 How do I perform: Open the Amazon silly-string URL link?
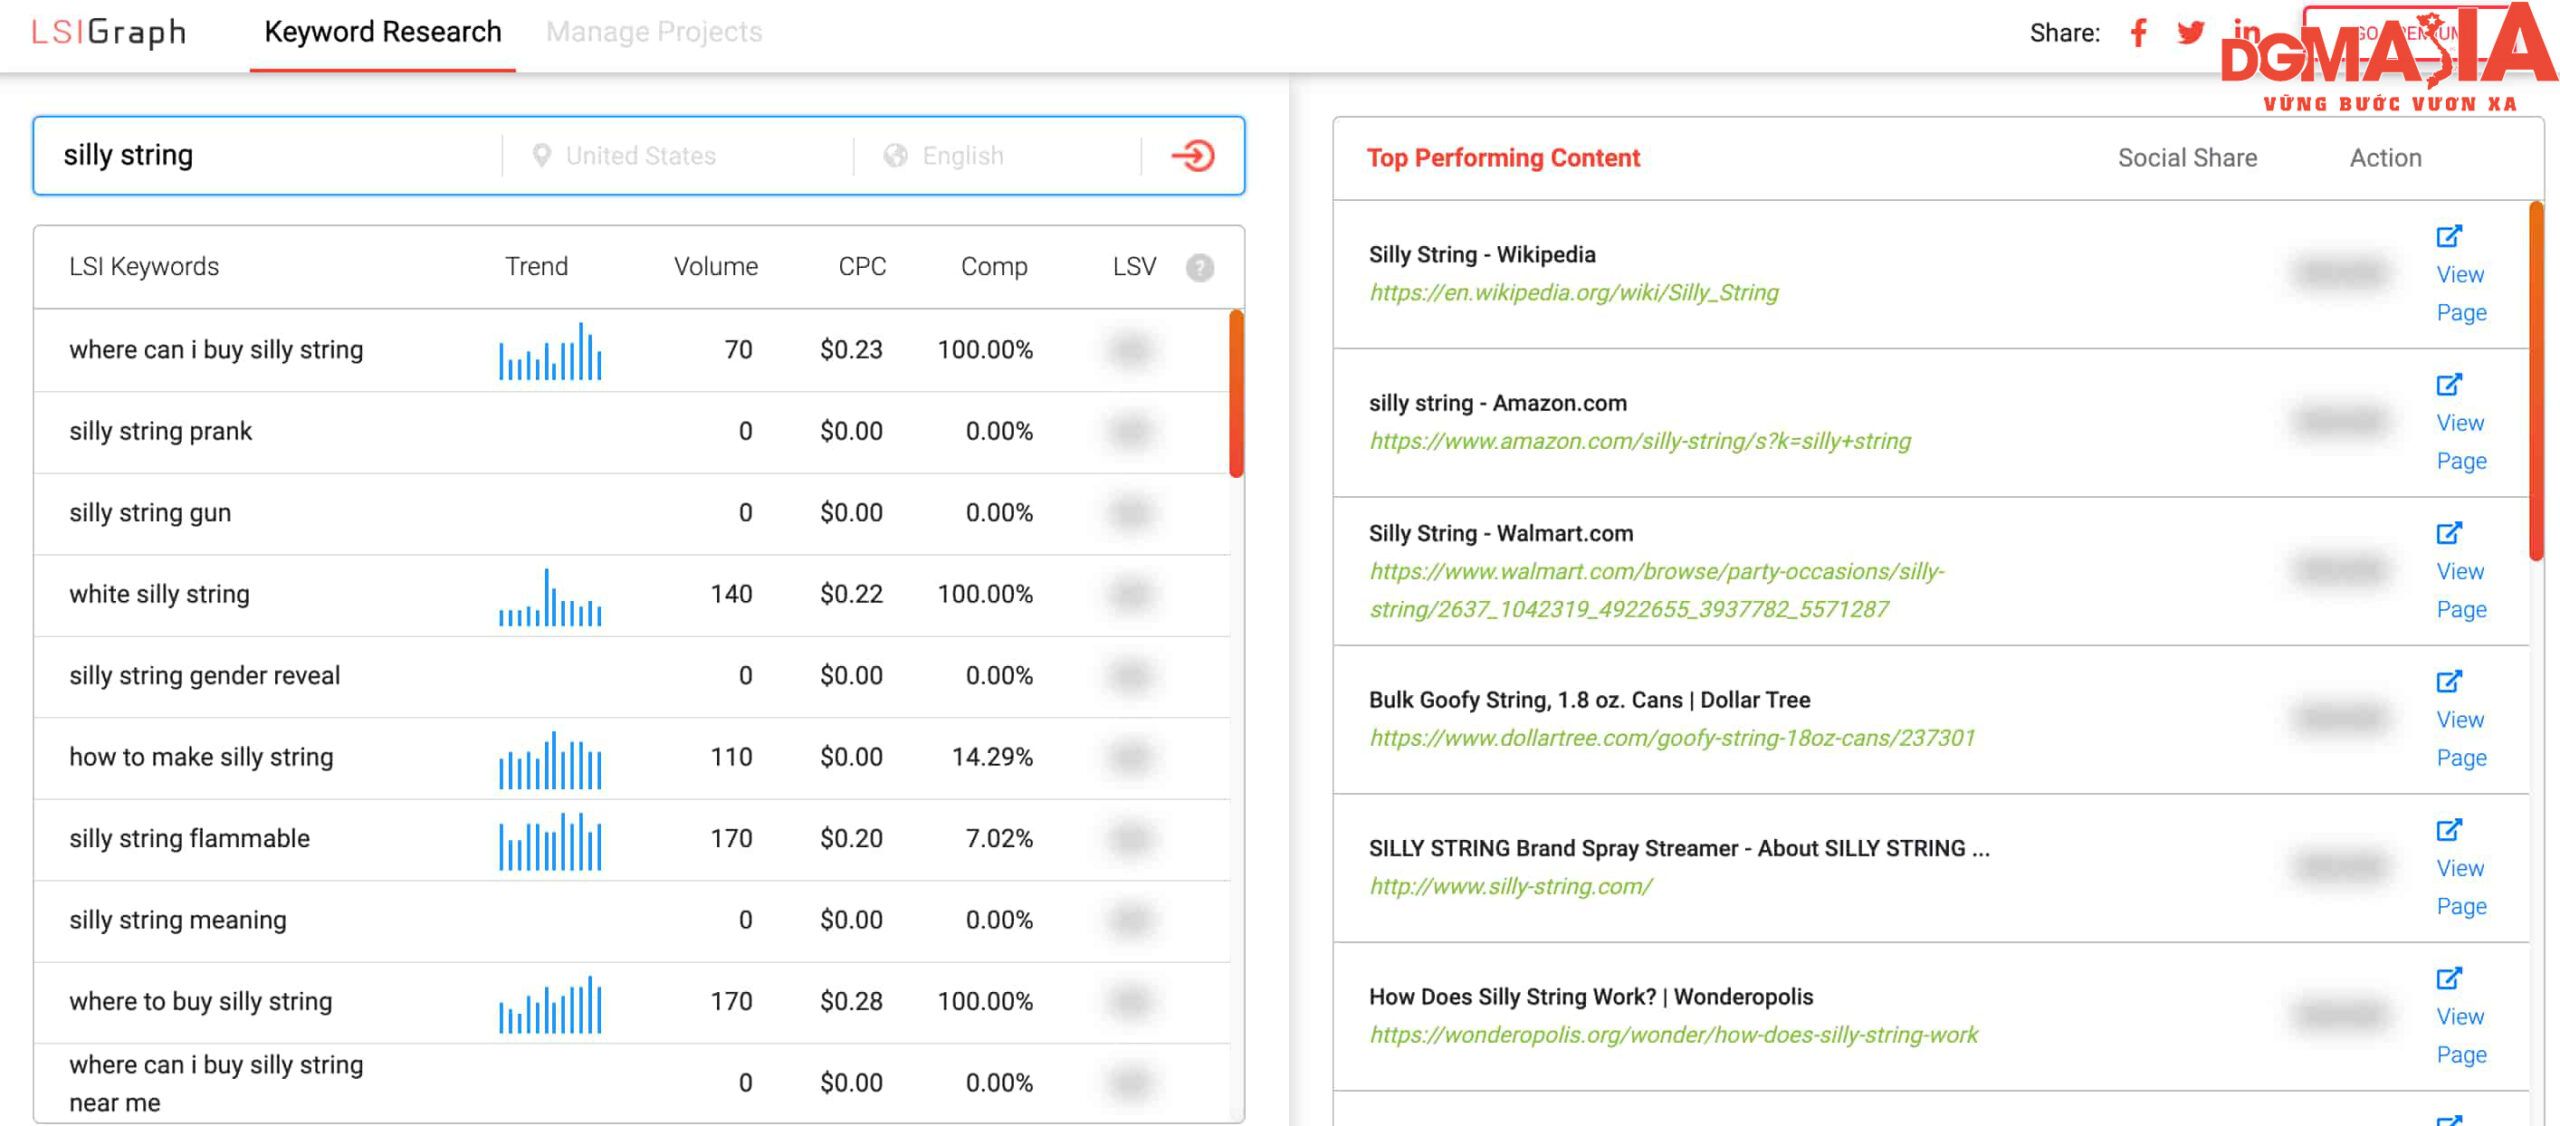pos(1640,441)
